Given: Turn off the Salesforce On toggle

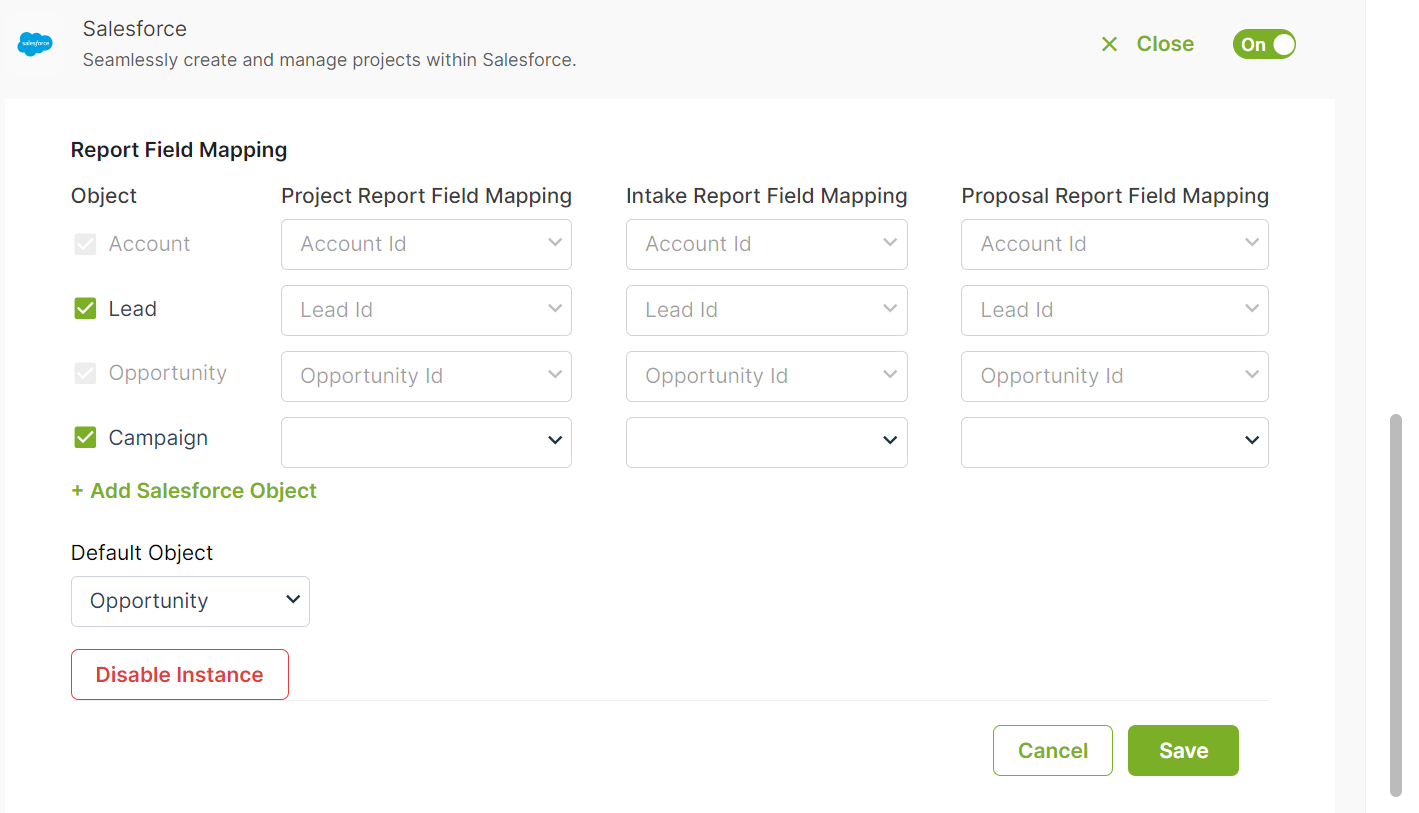Looking at the screenshot, I should tap(1264, 44).
